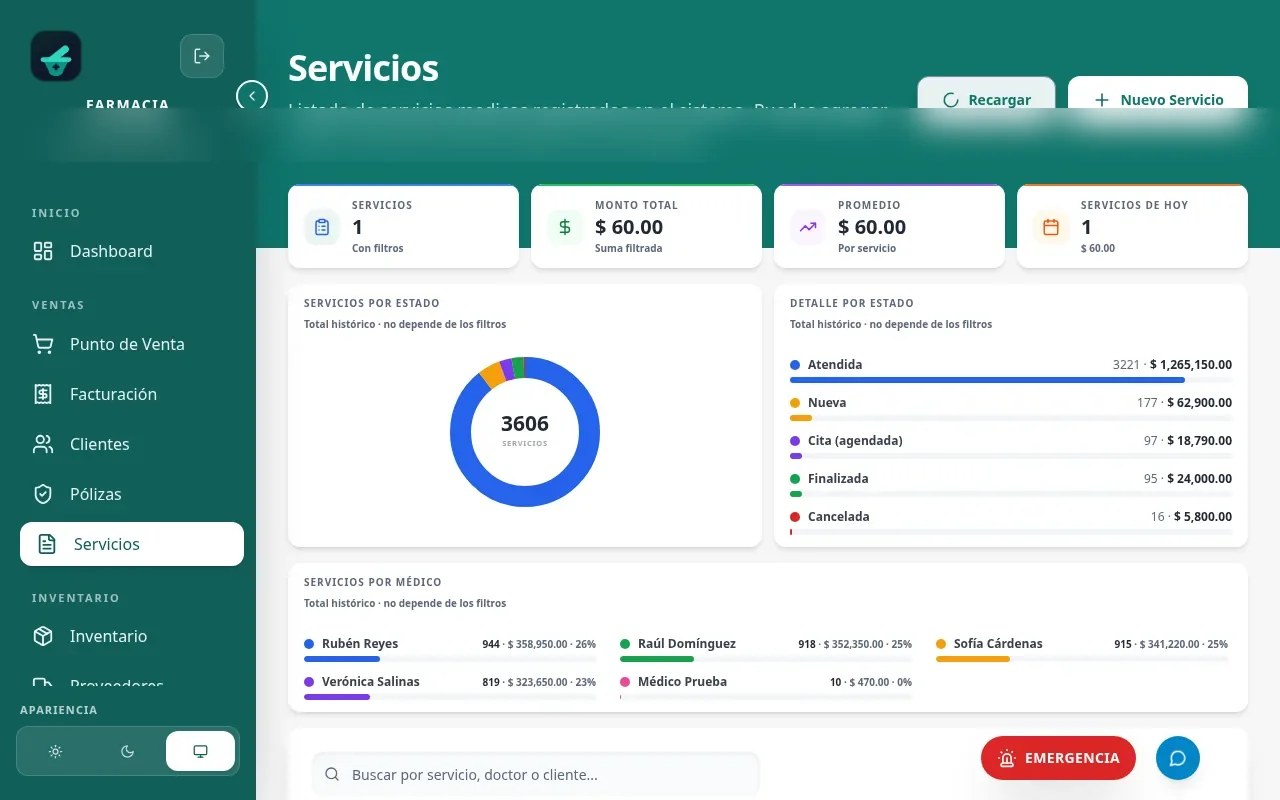This screenshot has height=800, width=1280.
Task: Click the $ 1,265,150.00 amount
Action: click(x=1191, y=365)
